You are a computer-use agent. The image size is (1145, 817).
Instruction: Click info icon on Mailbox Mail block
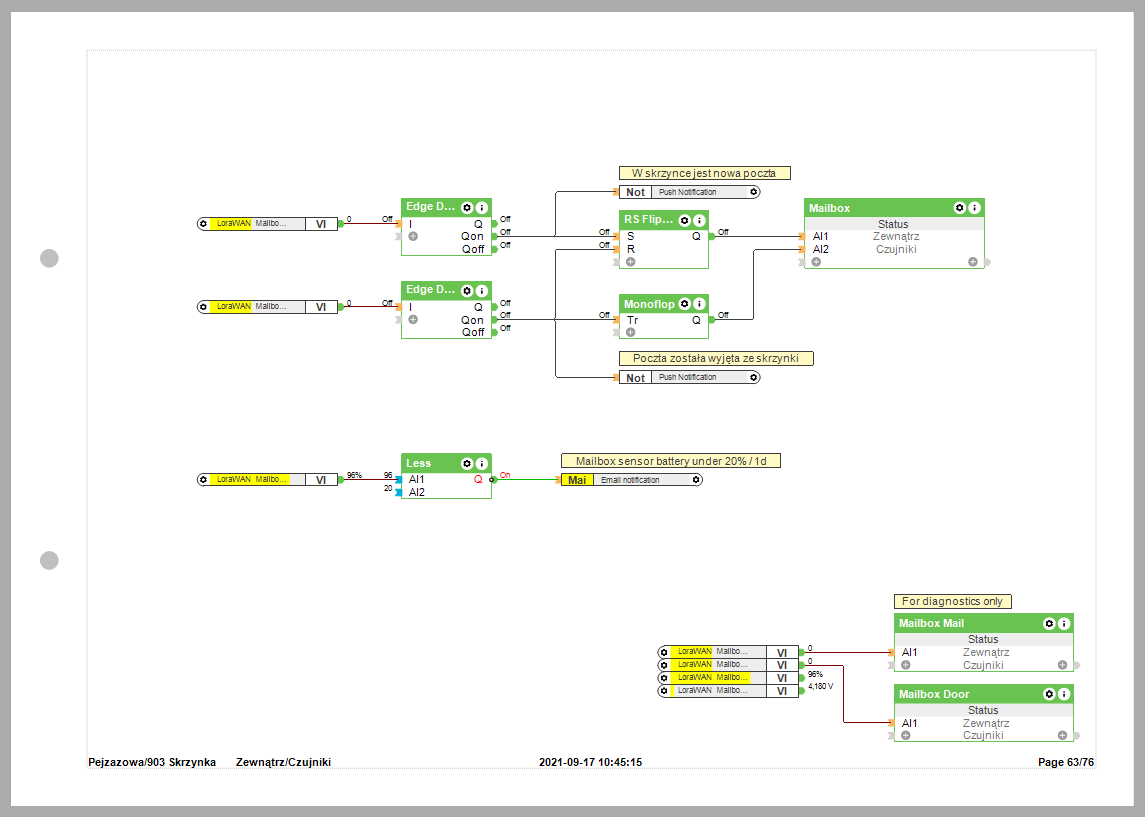[x=1064, y=623]
